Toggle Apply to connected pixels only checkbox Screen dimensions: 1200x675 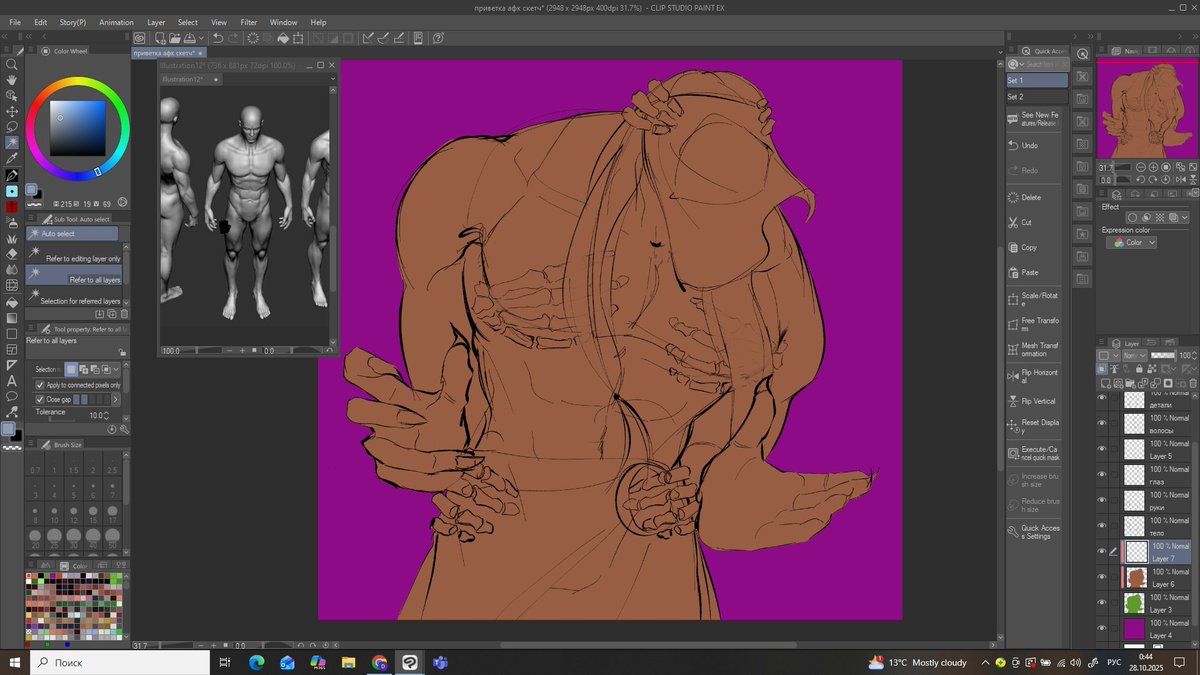40,385
